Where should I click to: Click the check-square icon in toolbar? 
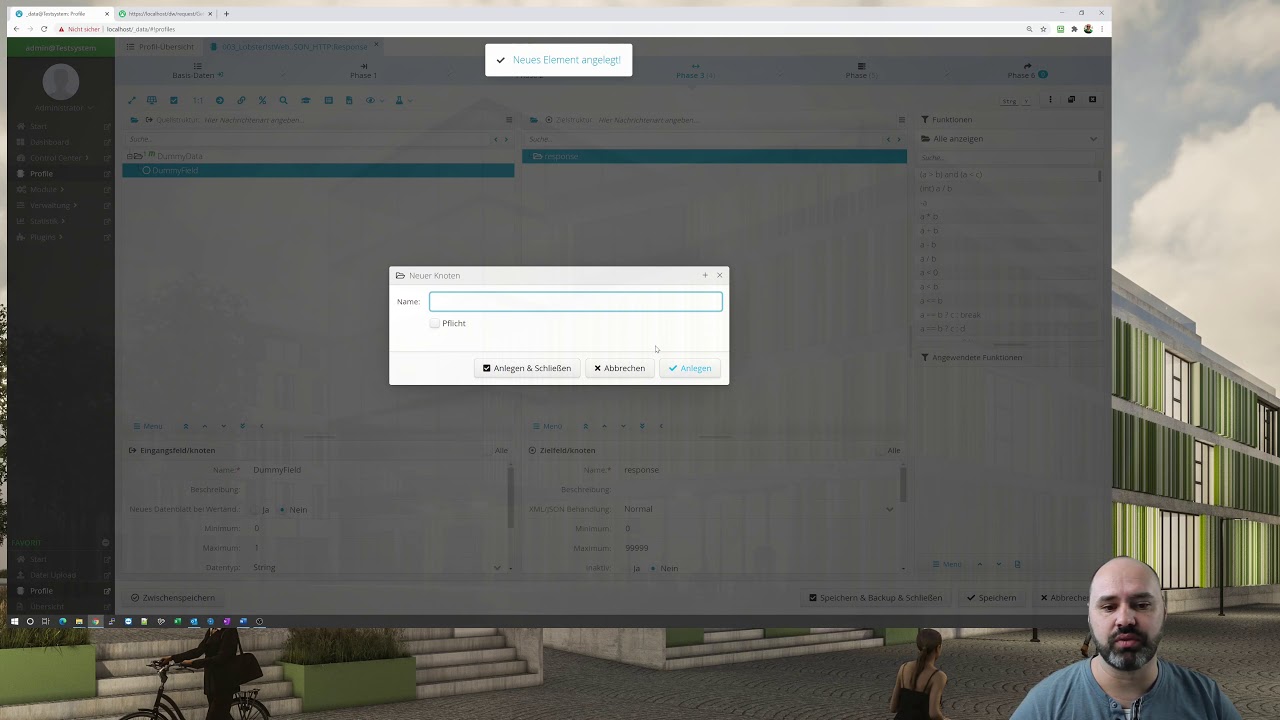click(173, 100)
